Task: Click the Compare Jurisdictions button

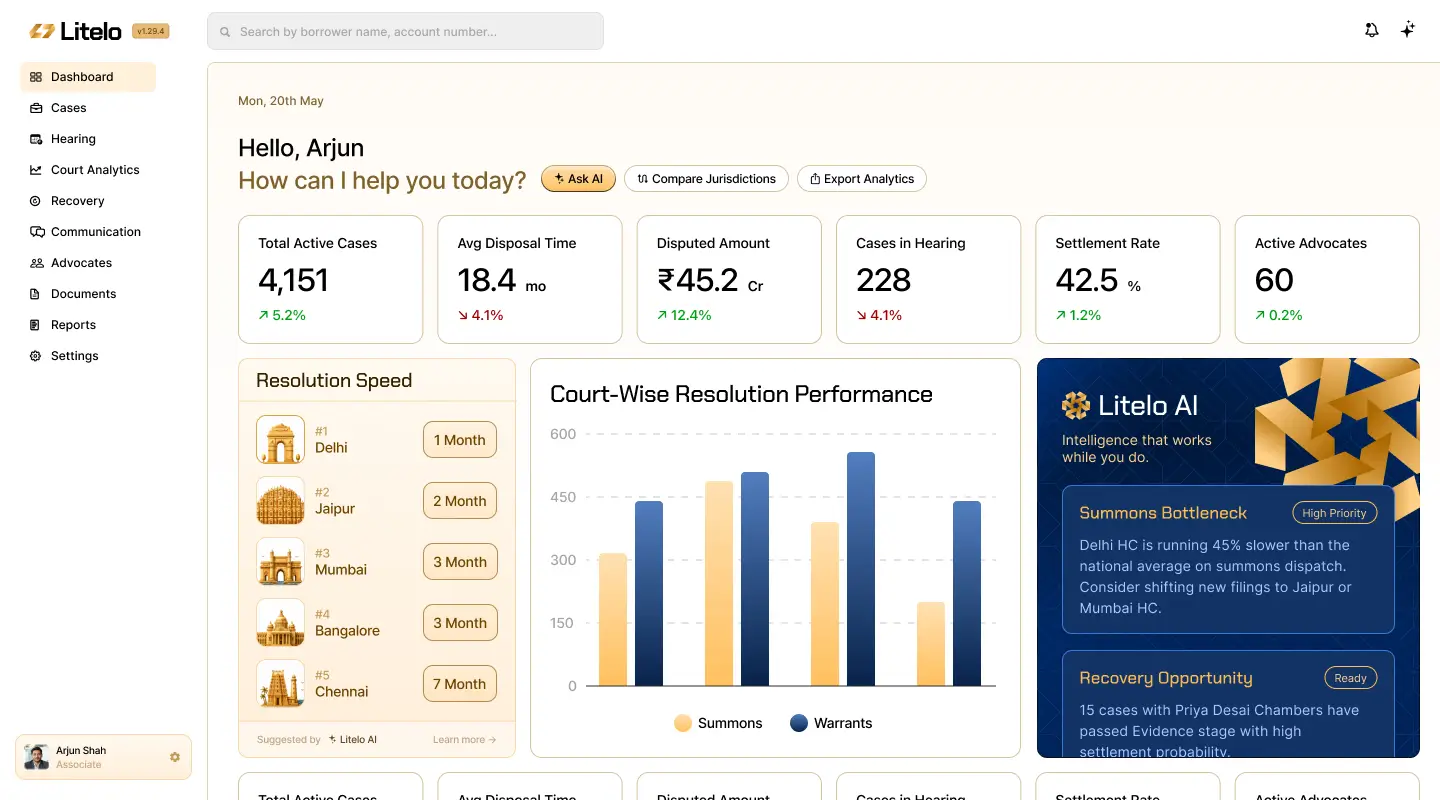Action: [706, 179]
